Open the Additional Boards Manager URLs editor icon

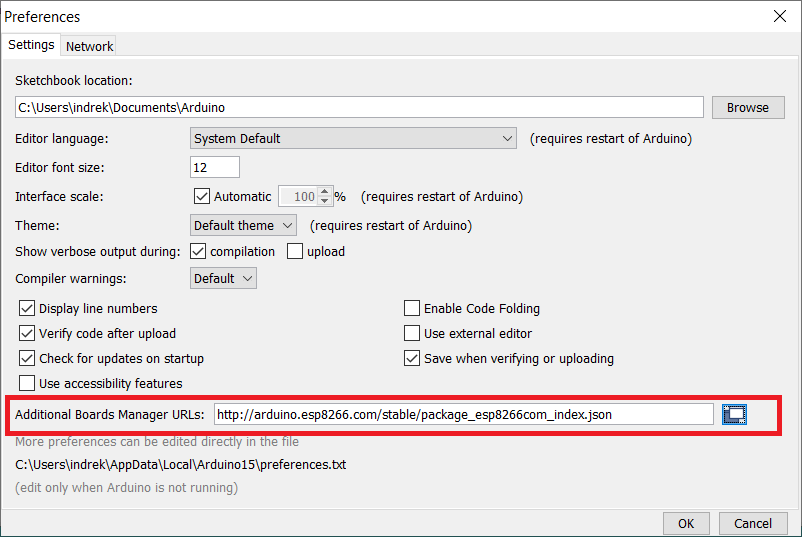tap(734, 414)
